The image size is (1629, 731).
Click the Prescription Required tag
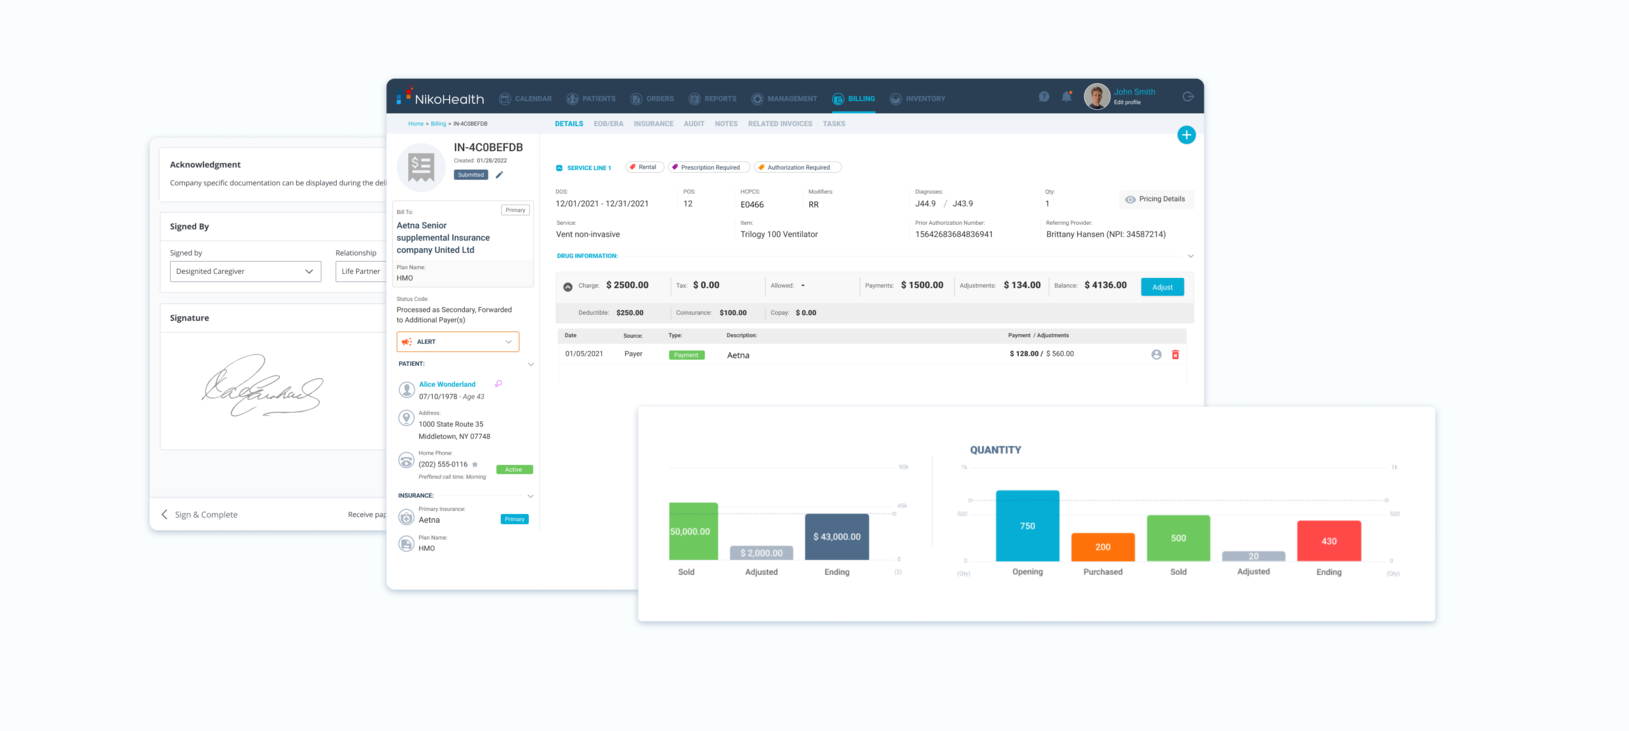[x=707, y=167]
